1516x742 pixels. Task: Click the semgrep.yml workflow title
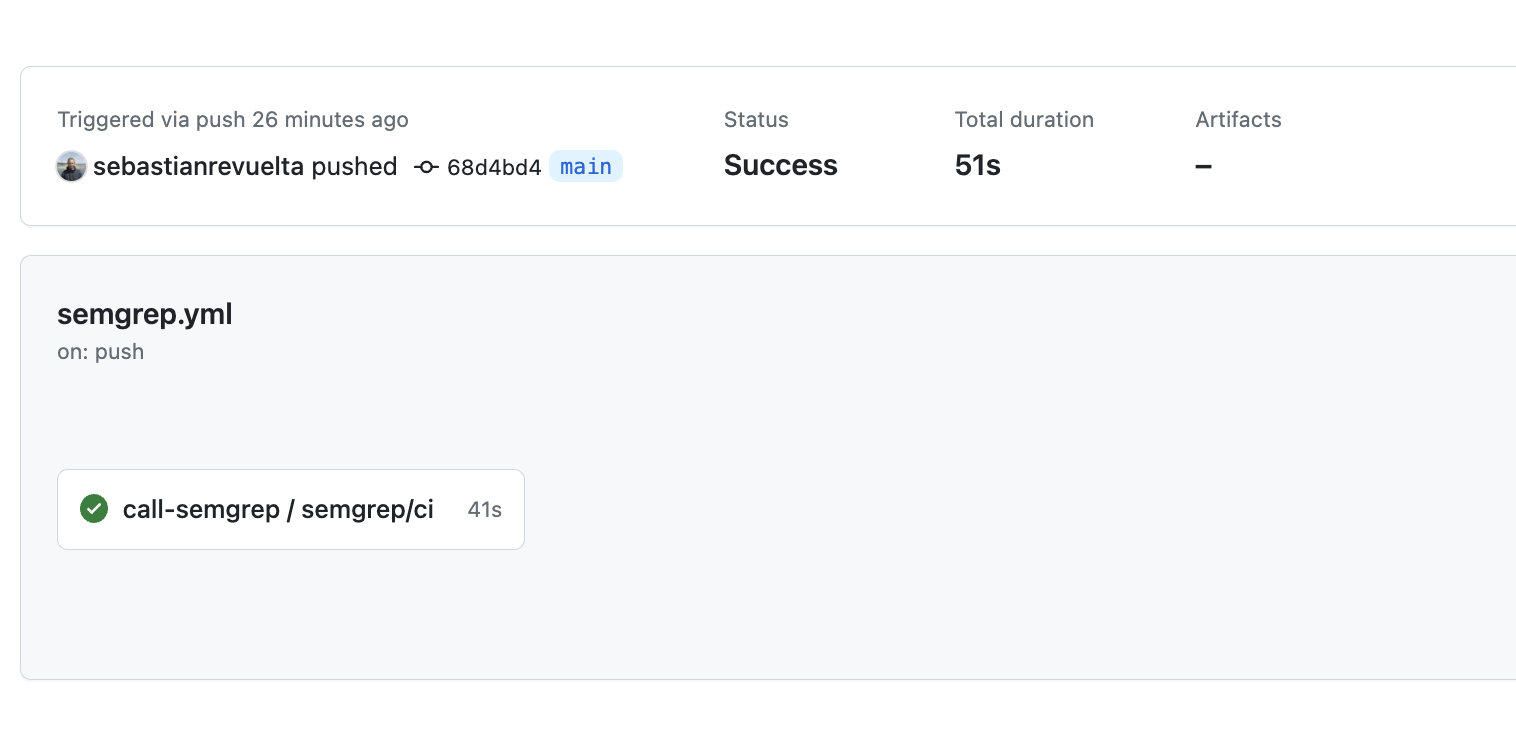(145, 315)
